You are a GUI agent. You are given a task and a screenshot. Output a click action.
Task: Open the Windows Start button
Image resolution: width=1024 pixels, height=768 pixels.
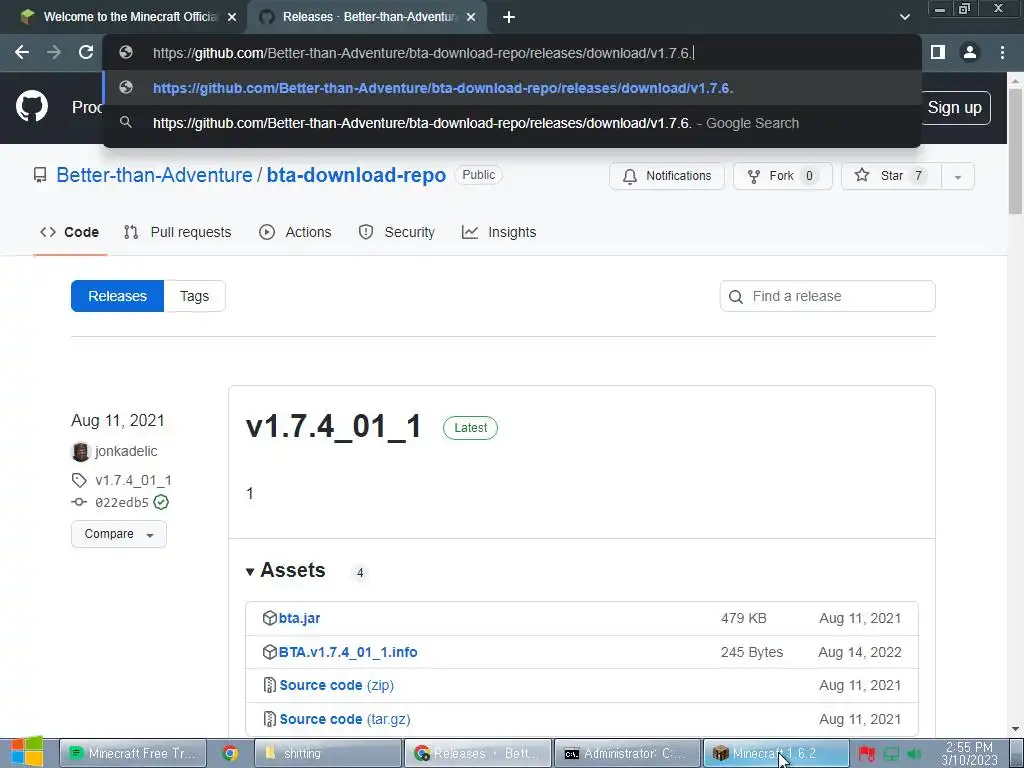tap(27, 752)
